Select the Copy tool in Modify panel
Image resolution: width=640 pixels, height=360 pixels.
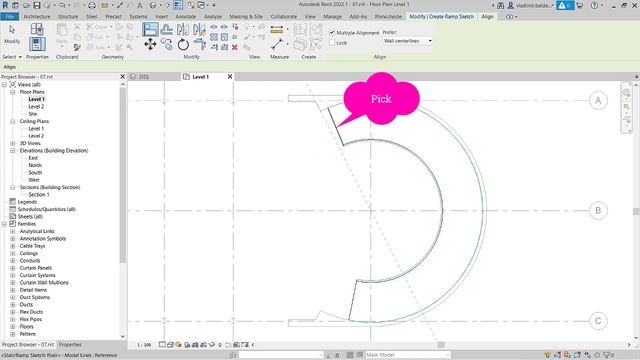167,44
